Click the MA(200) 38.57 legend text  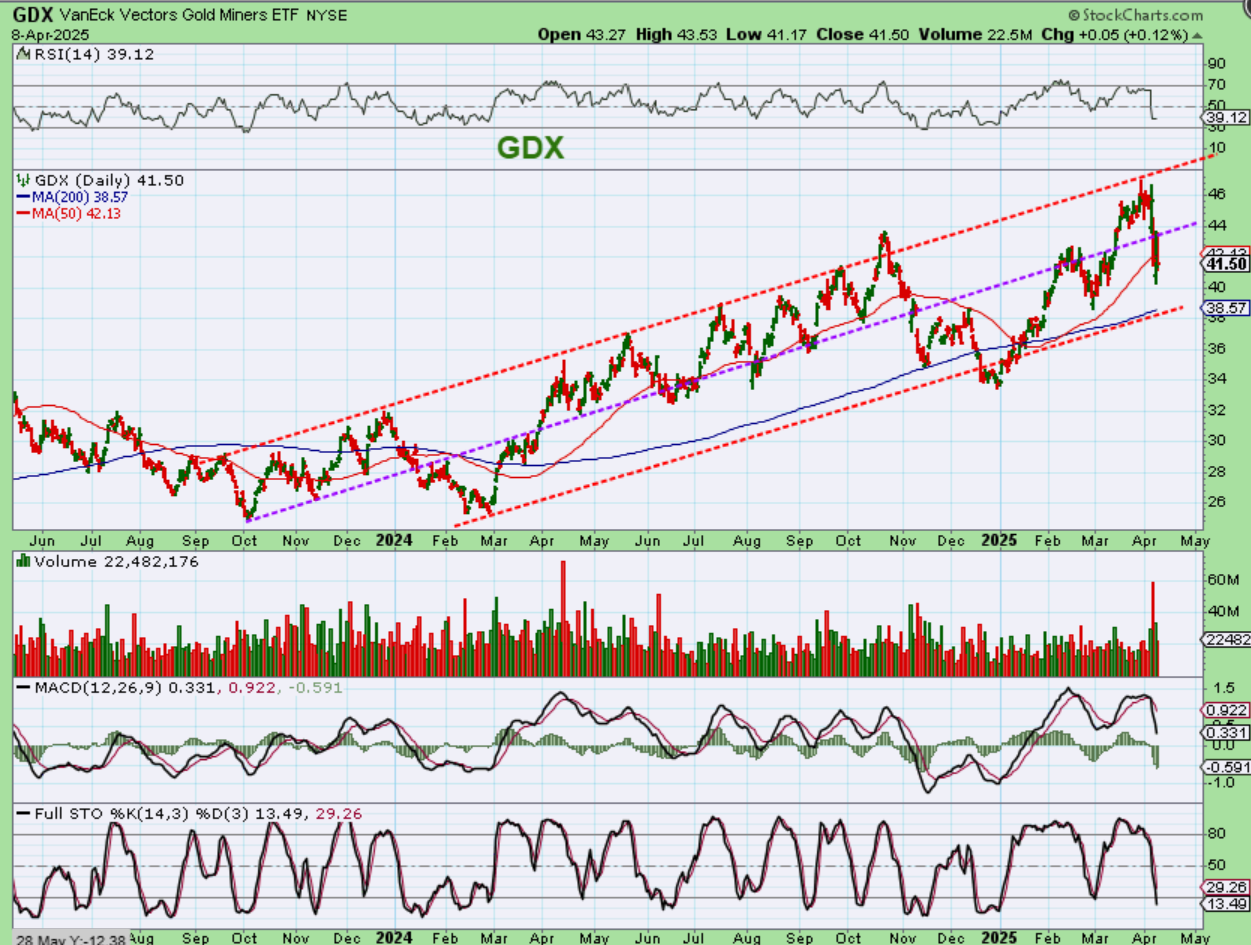tap(80, 198)
